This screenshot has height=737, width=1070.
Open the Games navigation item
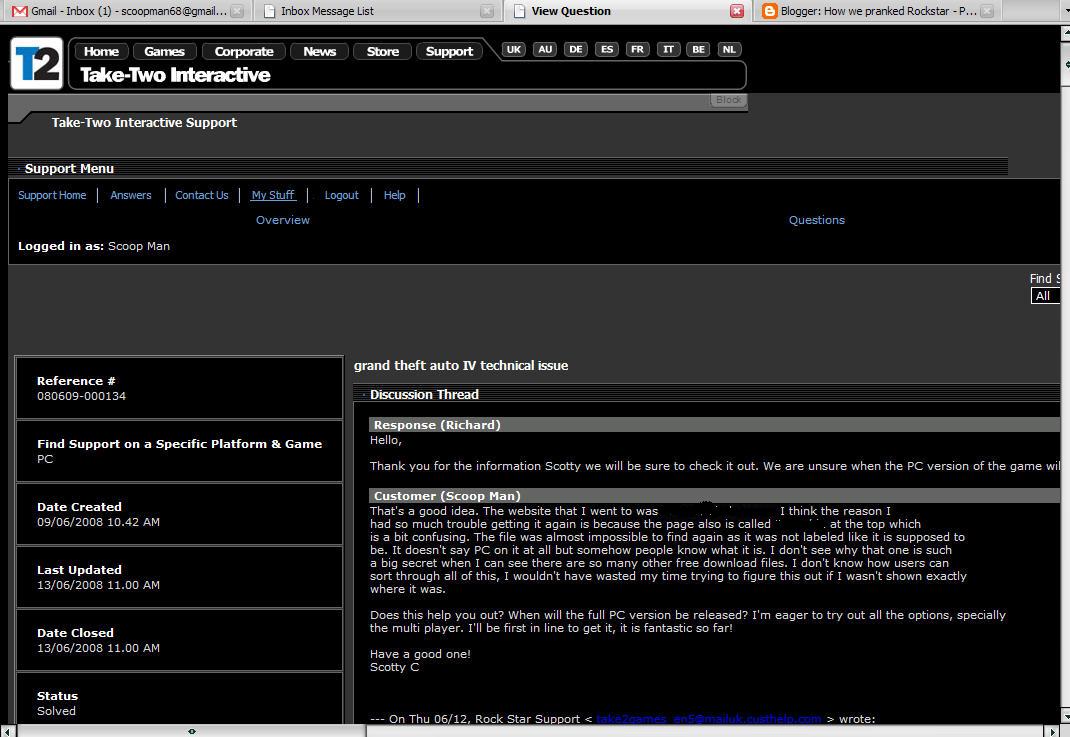tap(164, 51)
